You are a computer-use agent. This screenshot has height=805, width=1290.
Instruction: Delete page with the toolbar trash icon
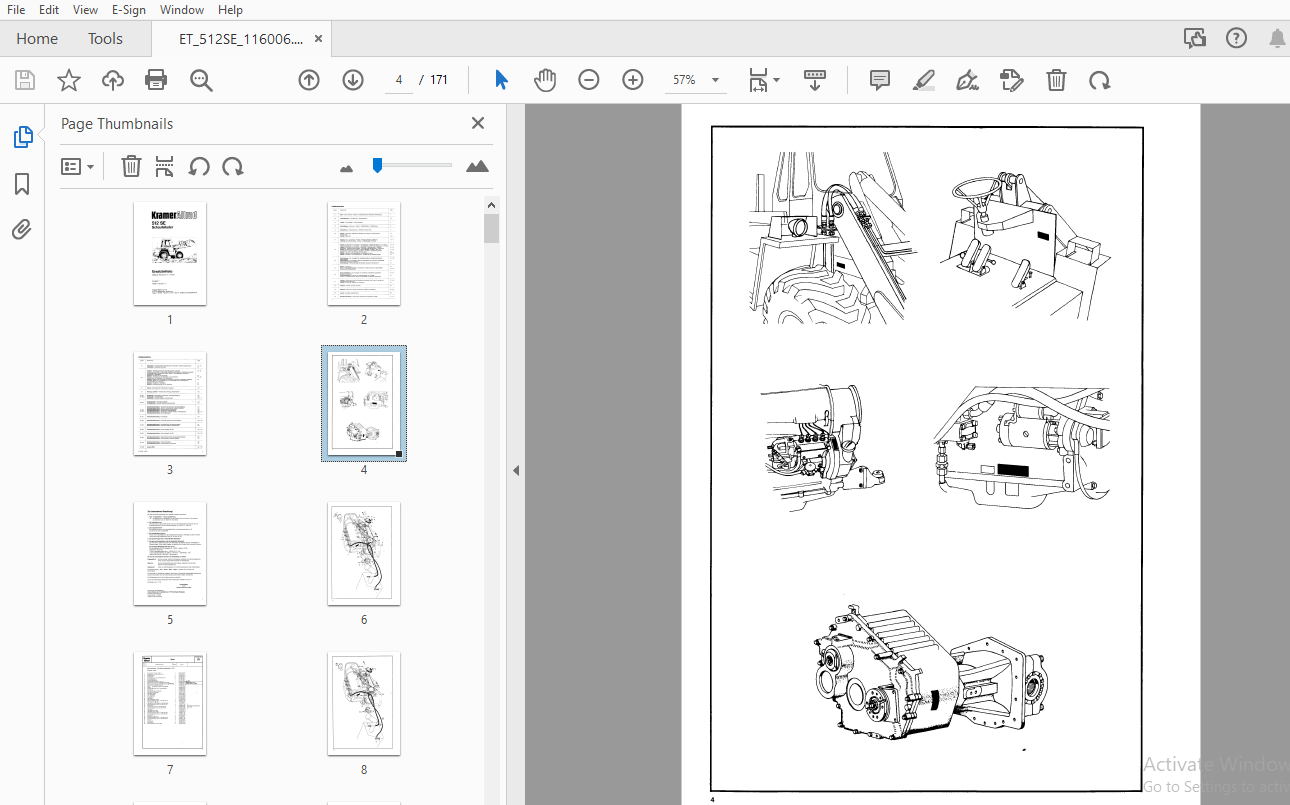coord(1056,80)
